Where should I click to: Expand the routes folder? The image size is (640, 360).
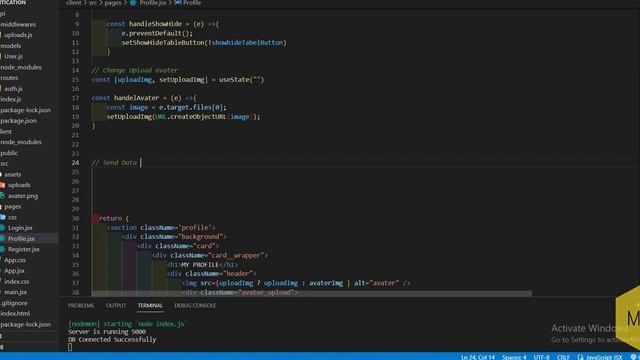9,78
